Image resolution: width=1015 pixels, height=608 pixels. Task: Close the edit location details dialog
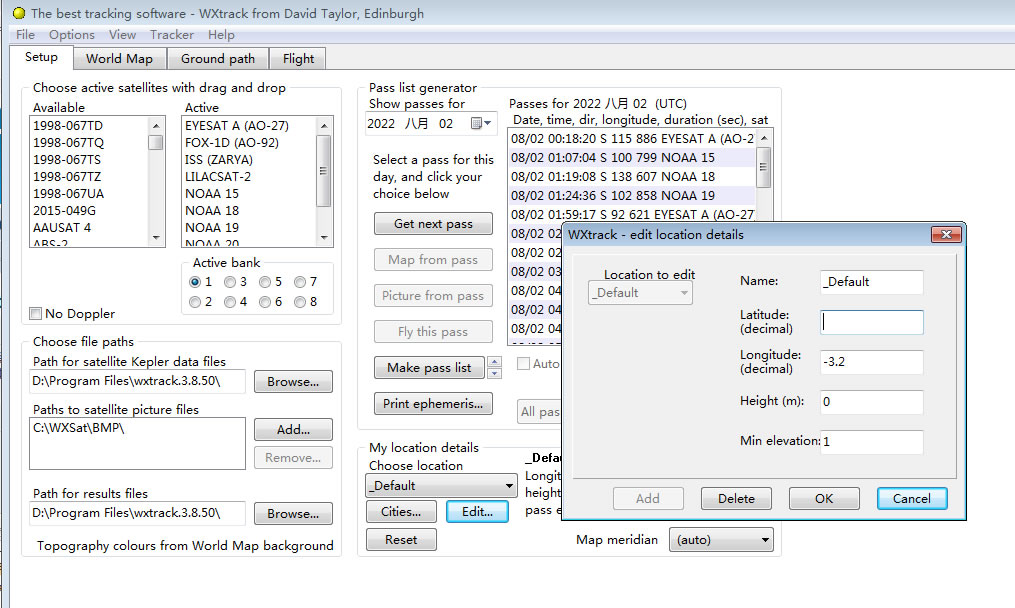(x=945, y=235)
